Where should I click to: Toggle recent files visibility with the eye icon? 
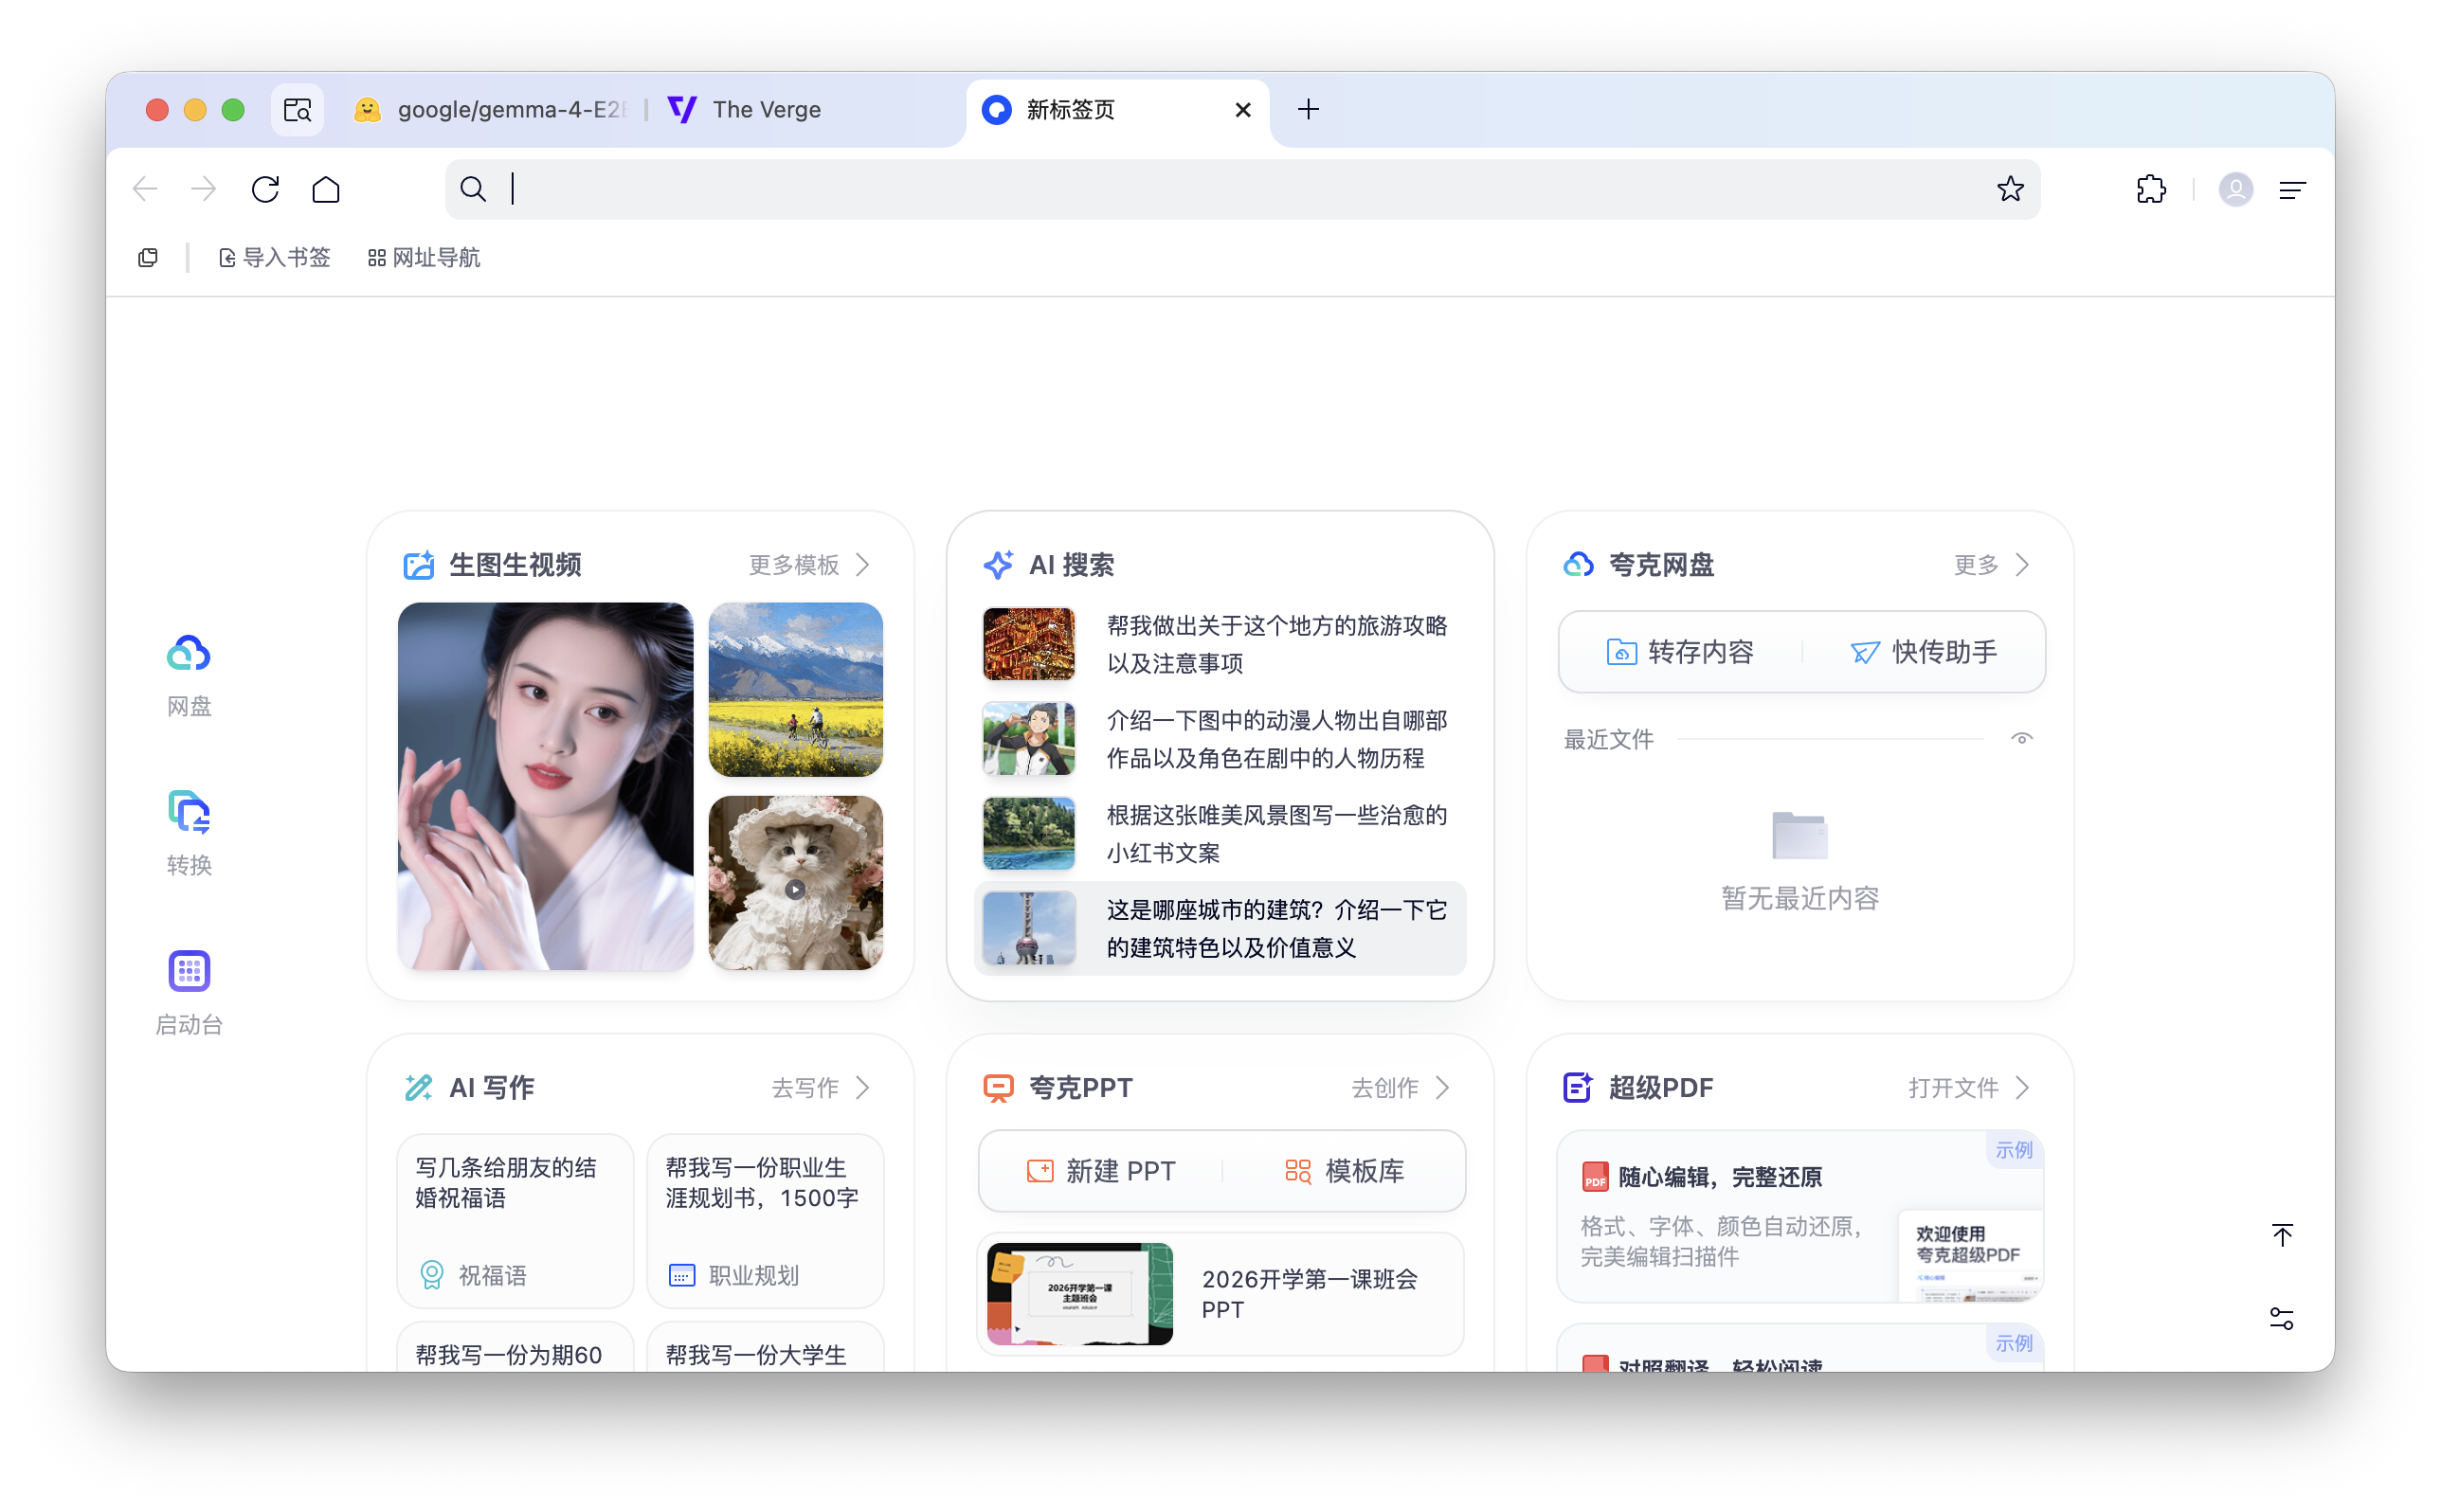coord(2023,738)
